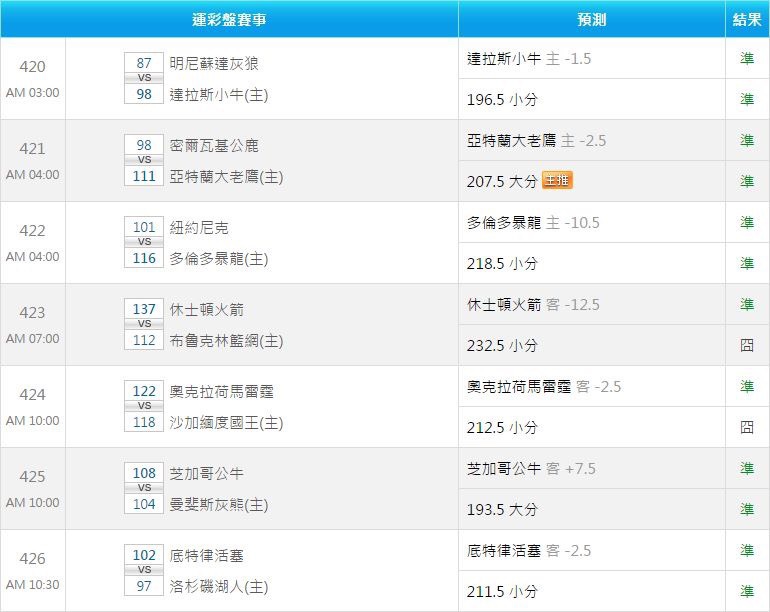Viewport: 770px width, 612px height.
Task: Click the orange 主推 badge beside 207.5 大分
Action: [557, 181]
